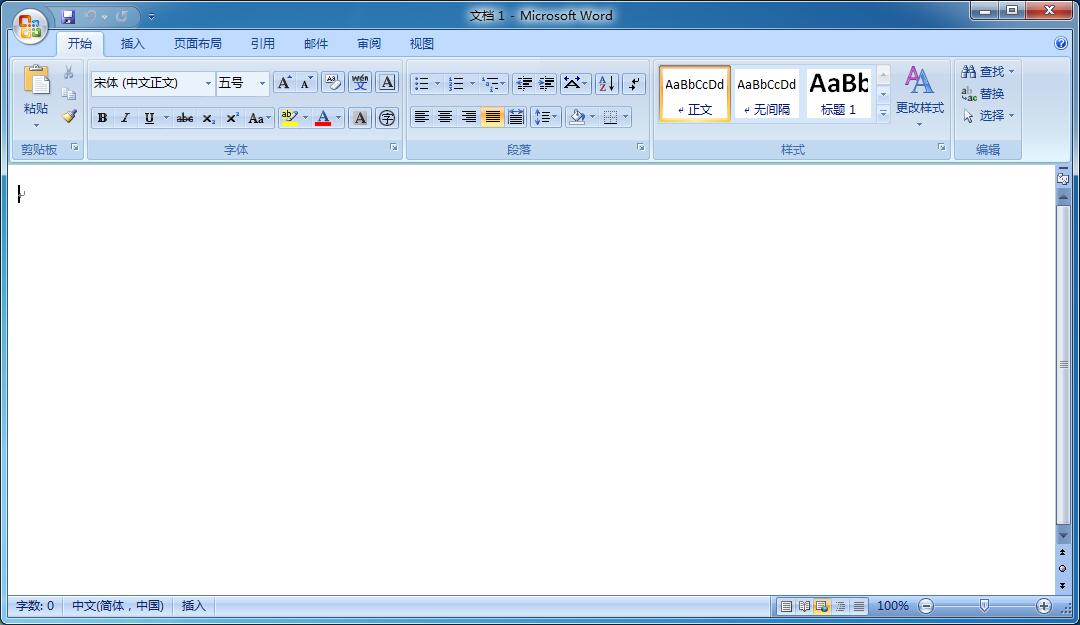Click the Grow Font icon

[x=284, y=83]
